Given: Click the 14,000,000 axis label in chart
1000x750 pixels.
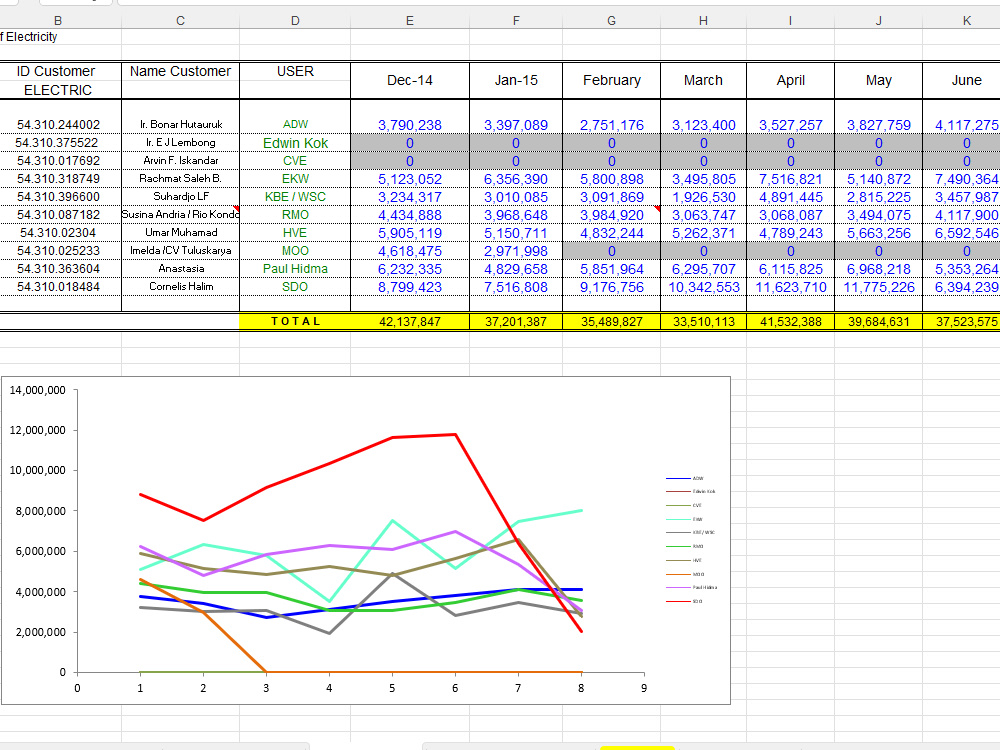Looking at the screenshot, I should pos(38,390).
